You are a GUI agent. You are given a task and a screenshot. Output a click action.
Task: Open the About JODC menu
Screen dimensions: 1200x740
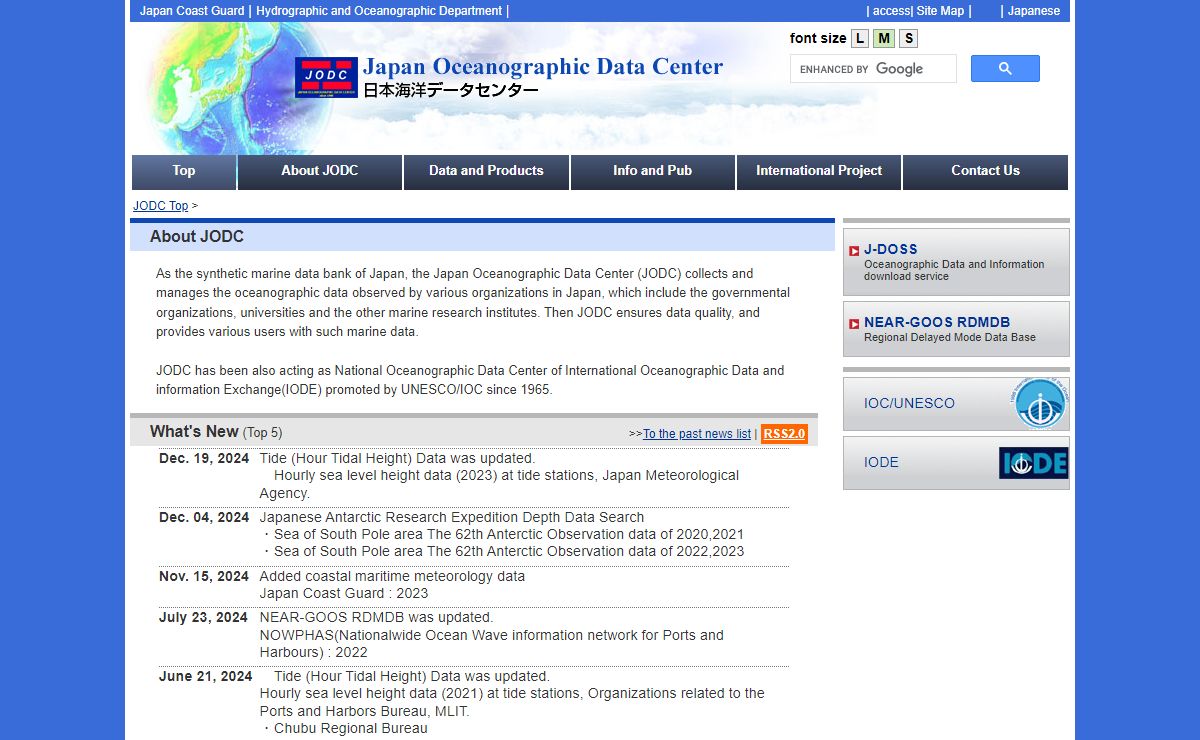(x=320, y=172)
